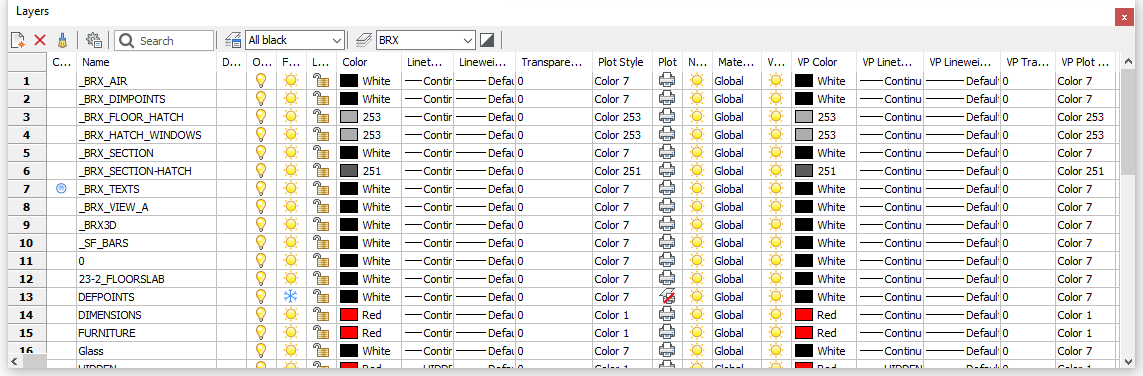Turn off the _BRX_AIR layer light bulb

261,81
